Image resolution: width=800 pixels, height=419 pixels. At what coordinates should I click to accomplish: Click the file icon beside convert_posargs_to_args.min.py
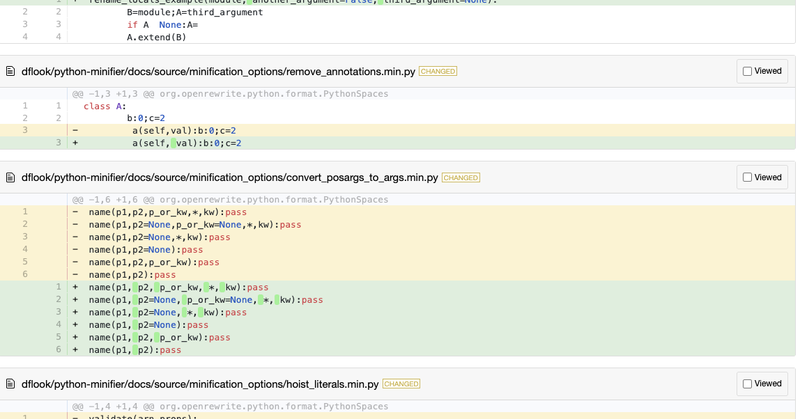[x=11, y=178]
